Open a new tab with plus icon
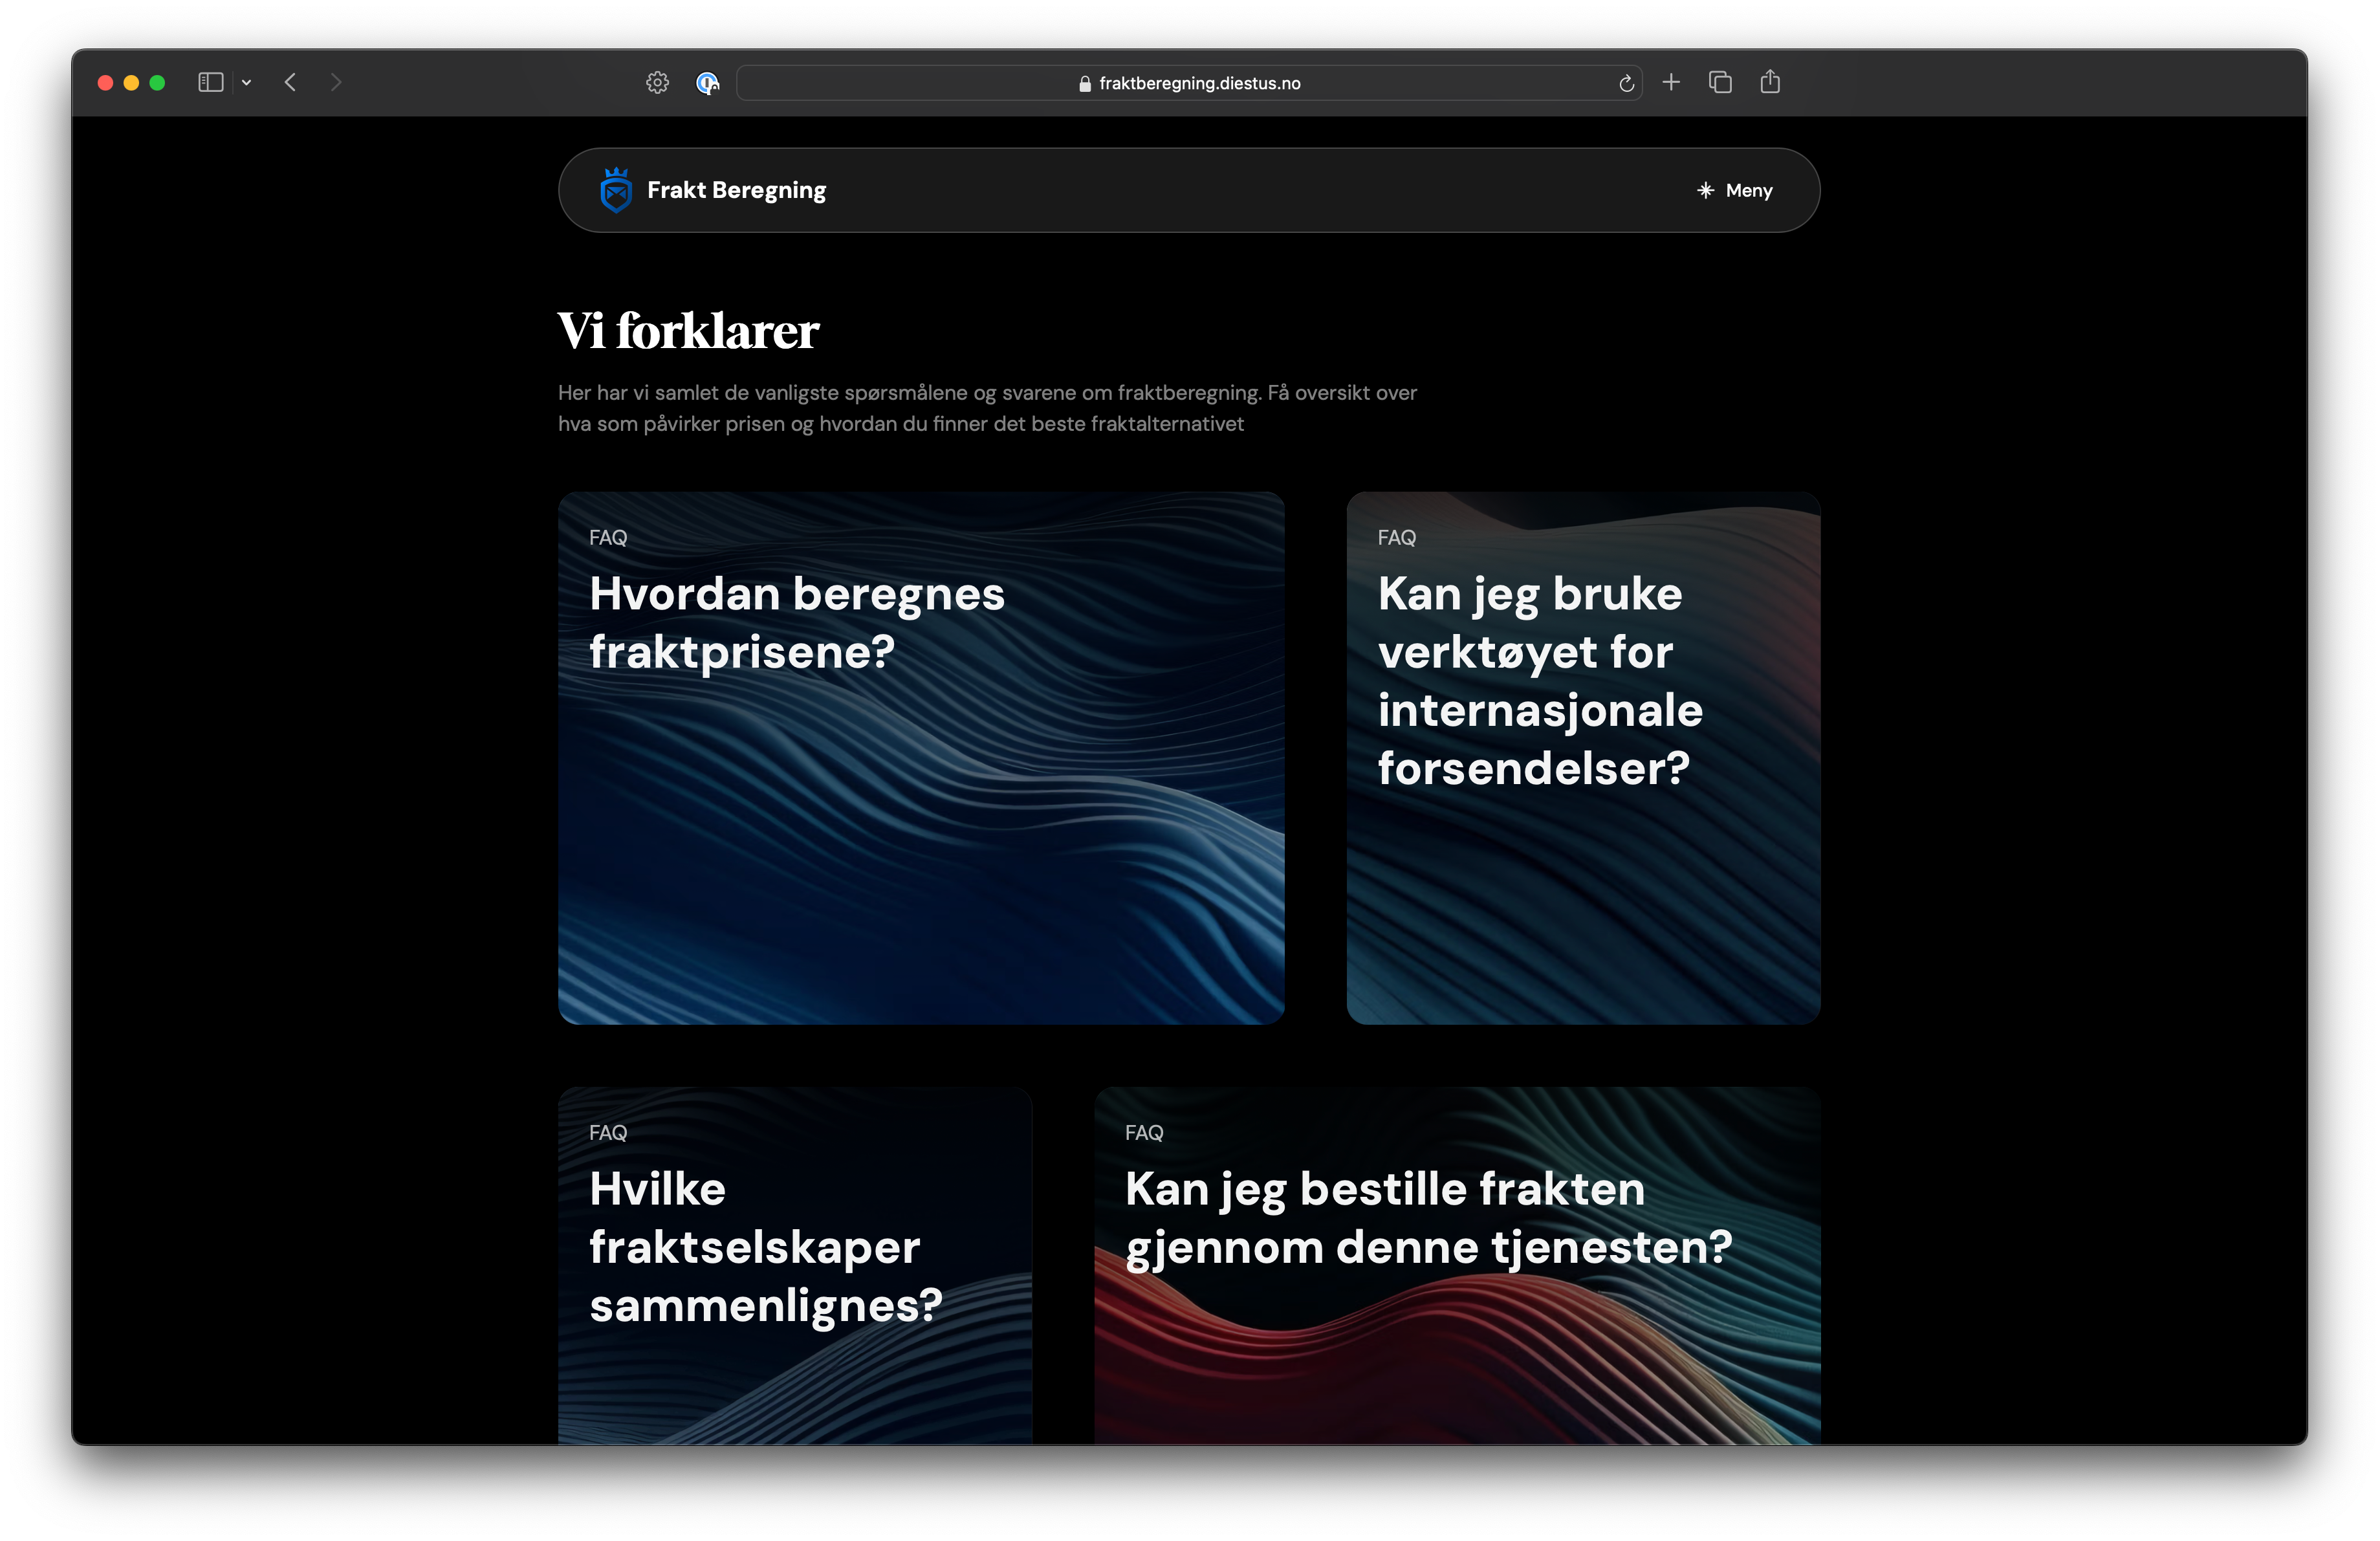The image size is (2380, 1541). point(1671,82)
